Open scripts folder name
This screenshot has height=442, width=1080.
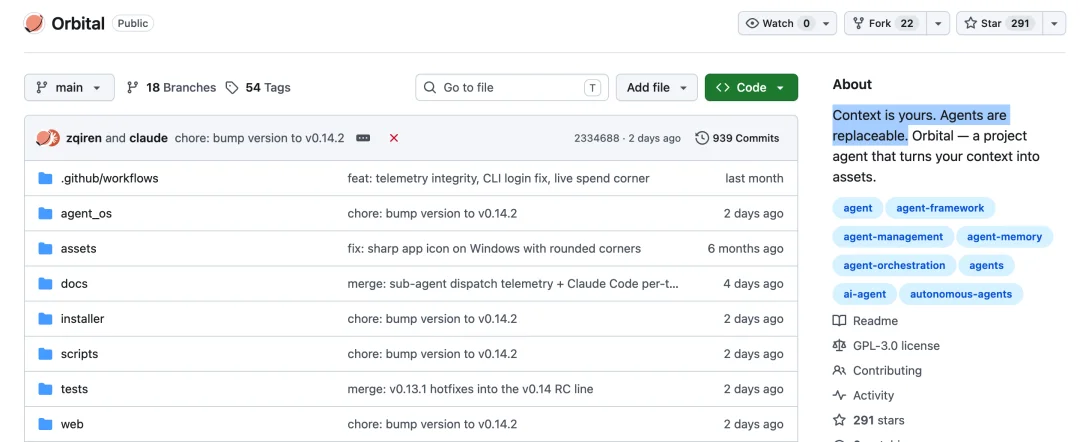click(79, 354)
